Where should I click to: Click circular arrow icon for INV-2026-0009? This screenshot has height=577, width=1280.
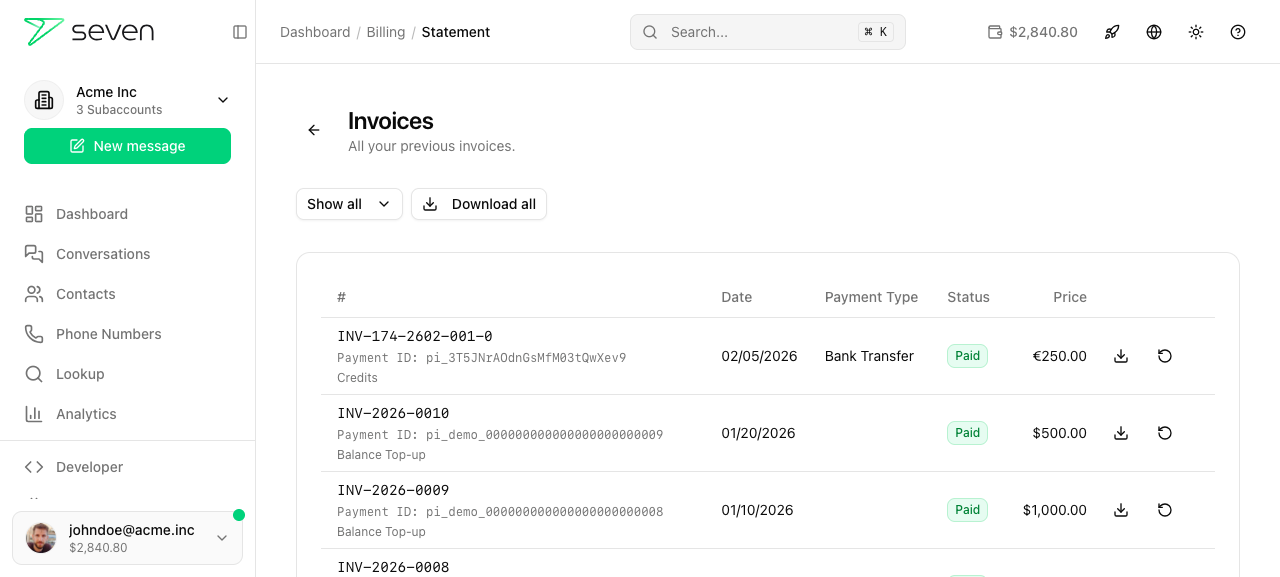[x=1165, y=510]
